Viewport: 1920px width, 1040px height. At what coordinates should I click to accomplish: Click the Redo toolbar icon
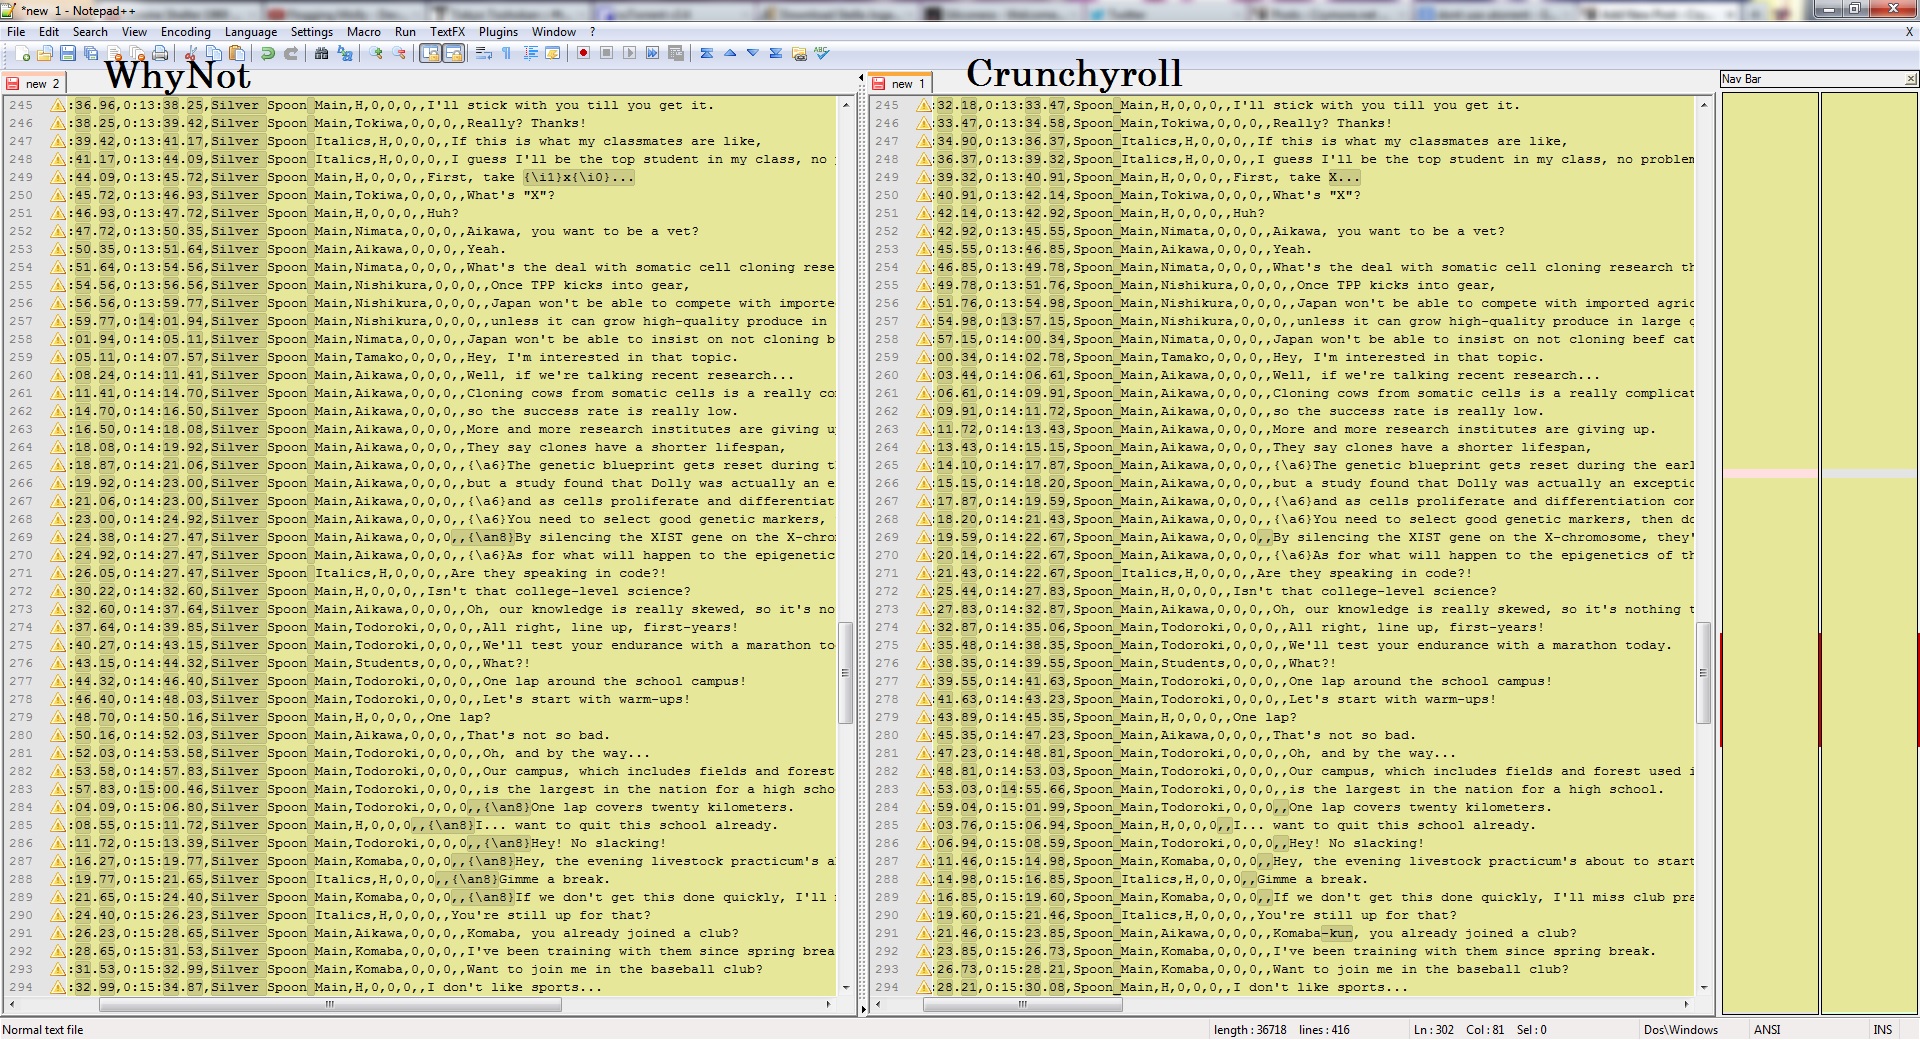pyautogui.click(x=291, y=53)
